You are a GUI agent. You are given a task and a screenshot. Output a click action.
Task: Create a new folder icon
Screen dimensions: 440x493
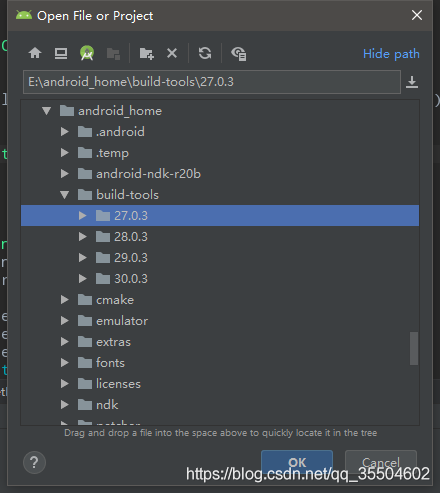tap(146, 53)
